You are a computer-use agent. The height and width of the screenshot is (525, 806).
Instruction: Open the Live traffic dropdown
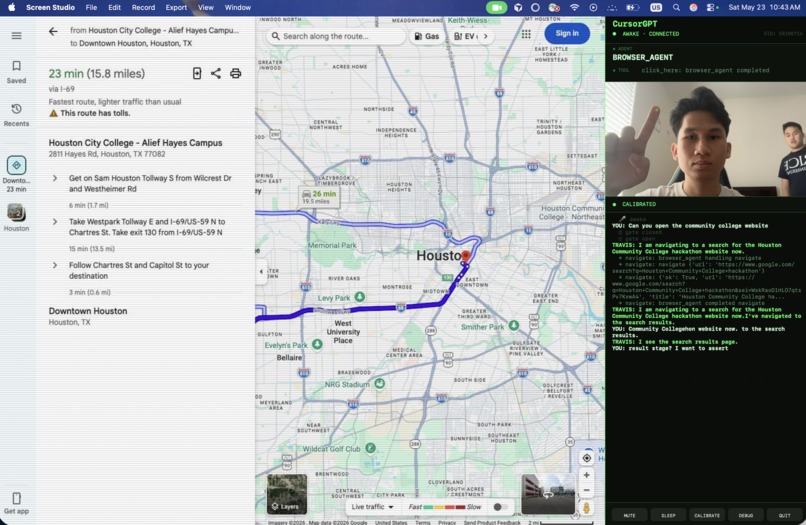click(x=372, y=507)
